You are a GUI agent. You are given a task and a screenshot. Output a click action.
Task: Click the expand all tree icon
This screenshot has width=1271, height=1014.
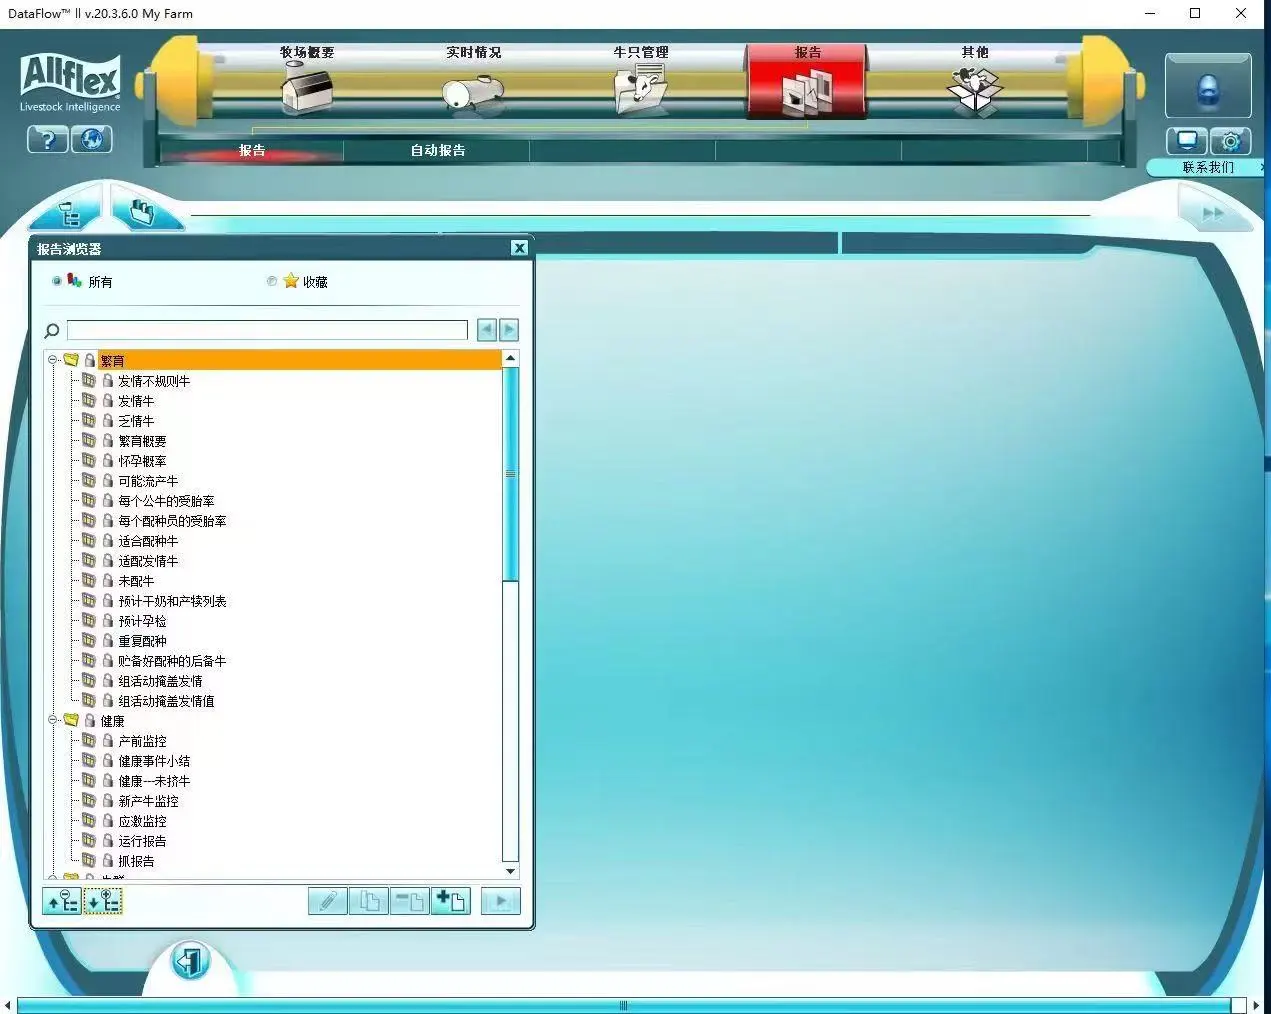click(103, 901)
